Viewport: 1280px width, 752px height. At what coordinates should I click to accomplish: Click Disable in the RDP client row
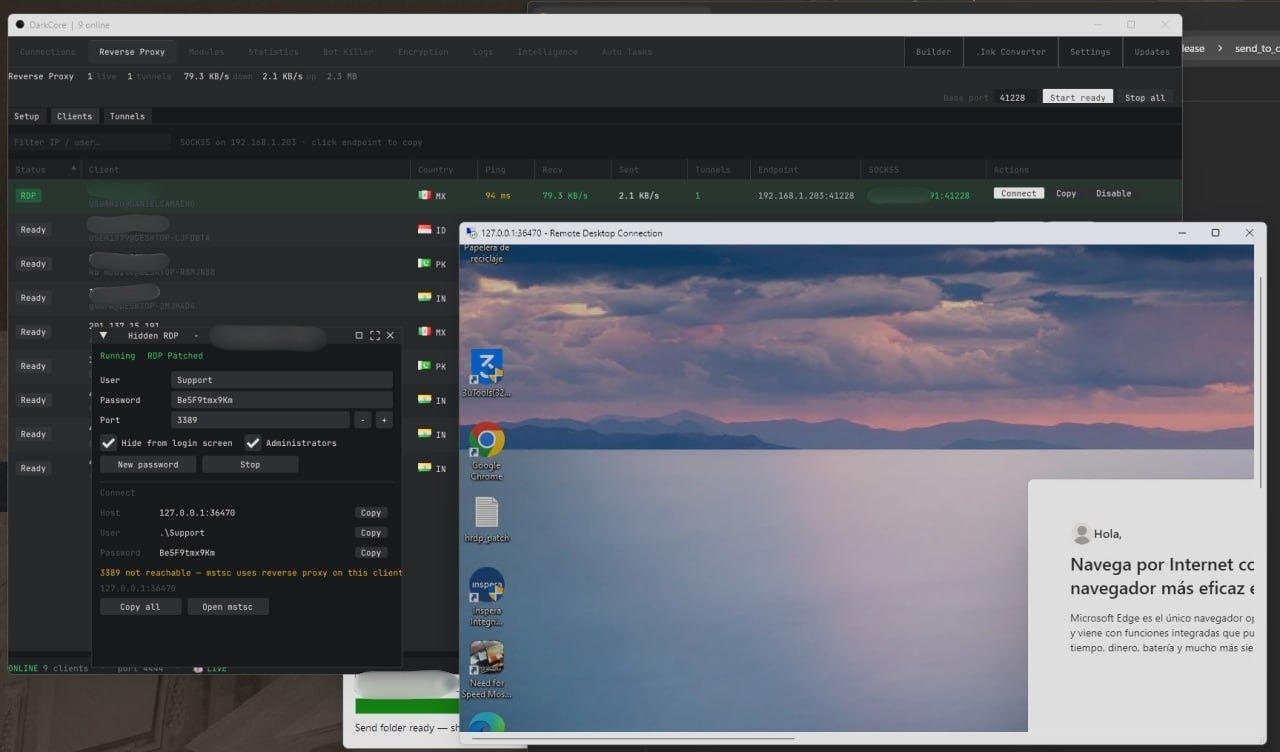pyautogui.click(x=1113, y=193)
